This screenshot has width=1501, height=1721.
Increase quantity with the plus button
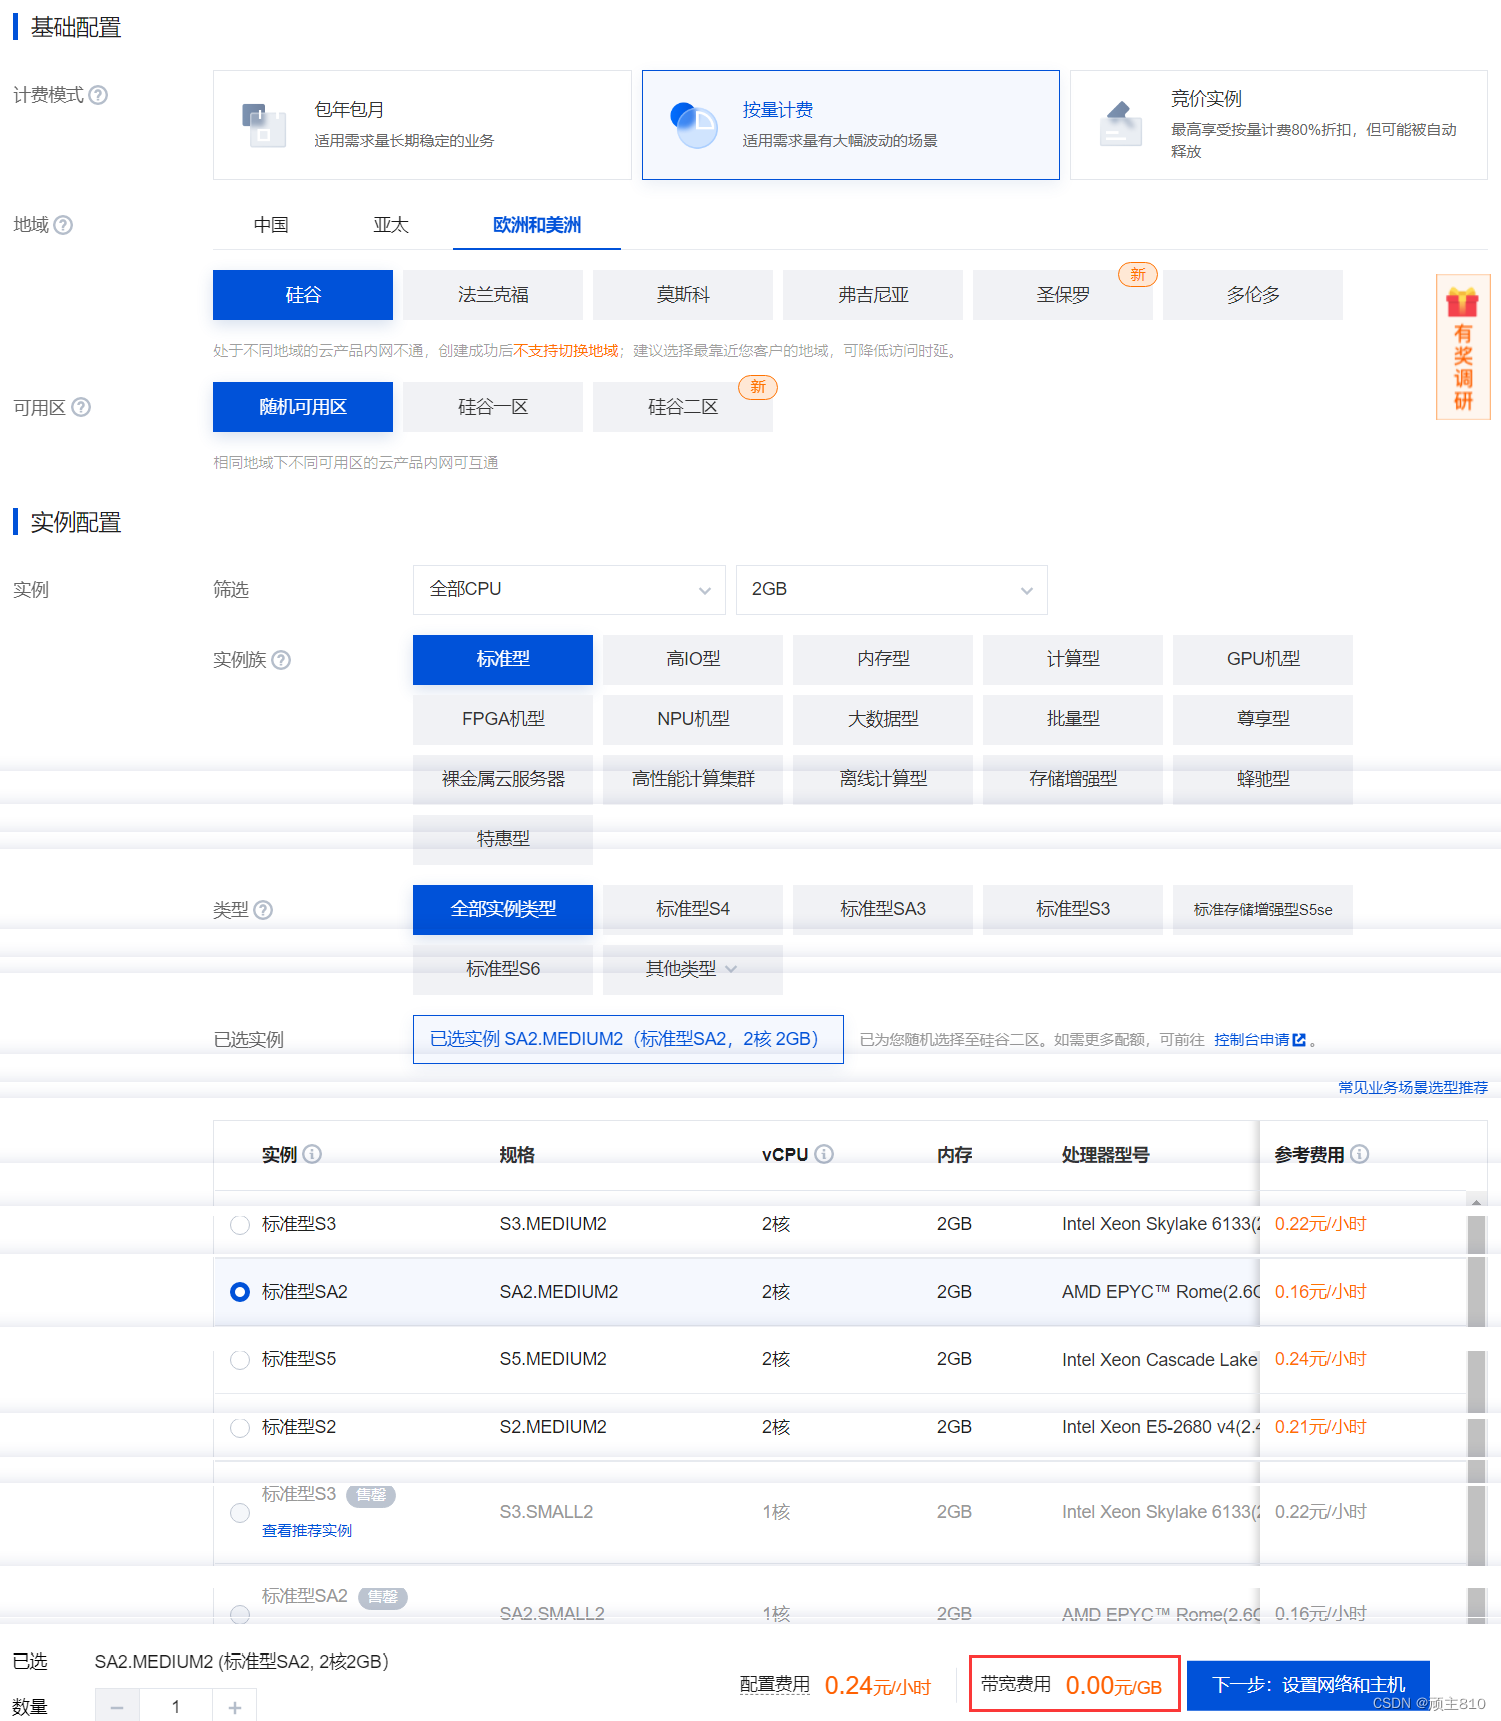click(234, 1706)
